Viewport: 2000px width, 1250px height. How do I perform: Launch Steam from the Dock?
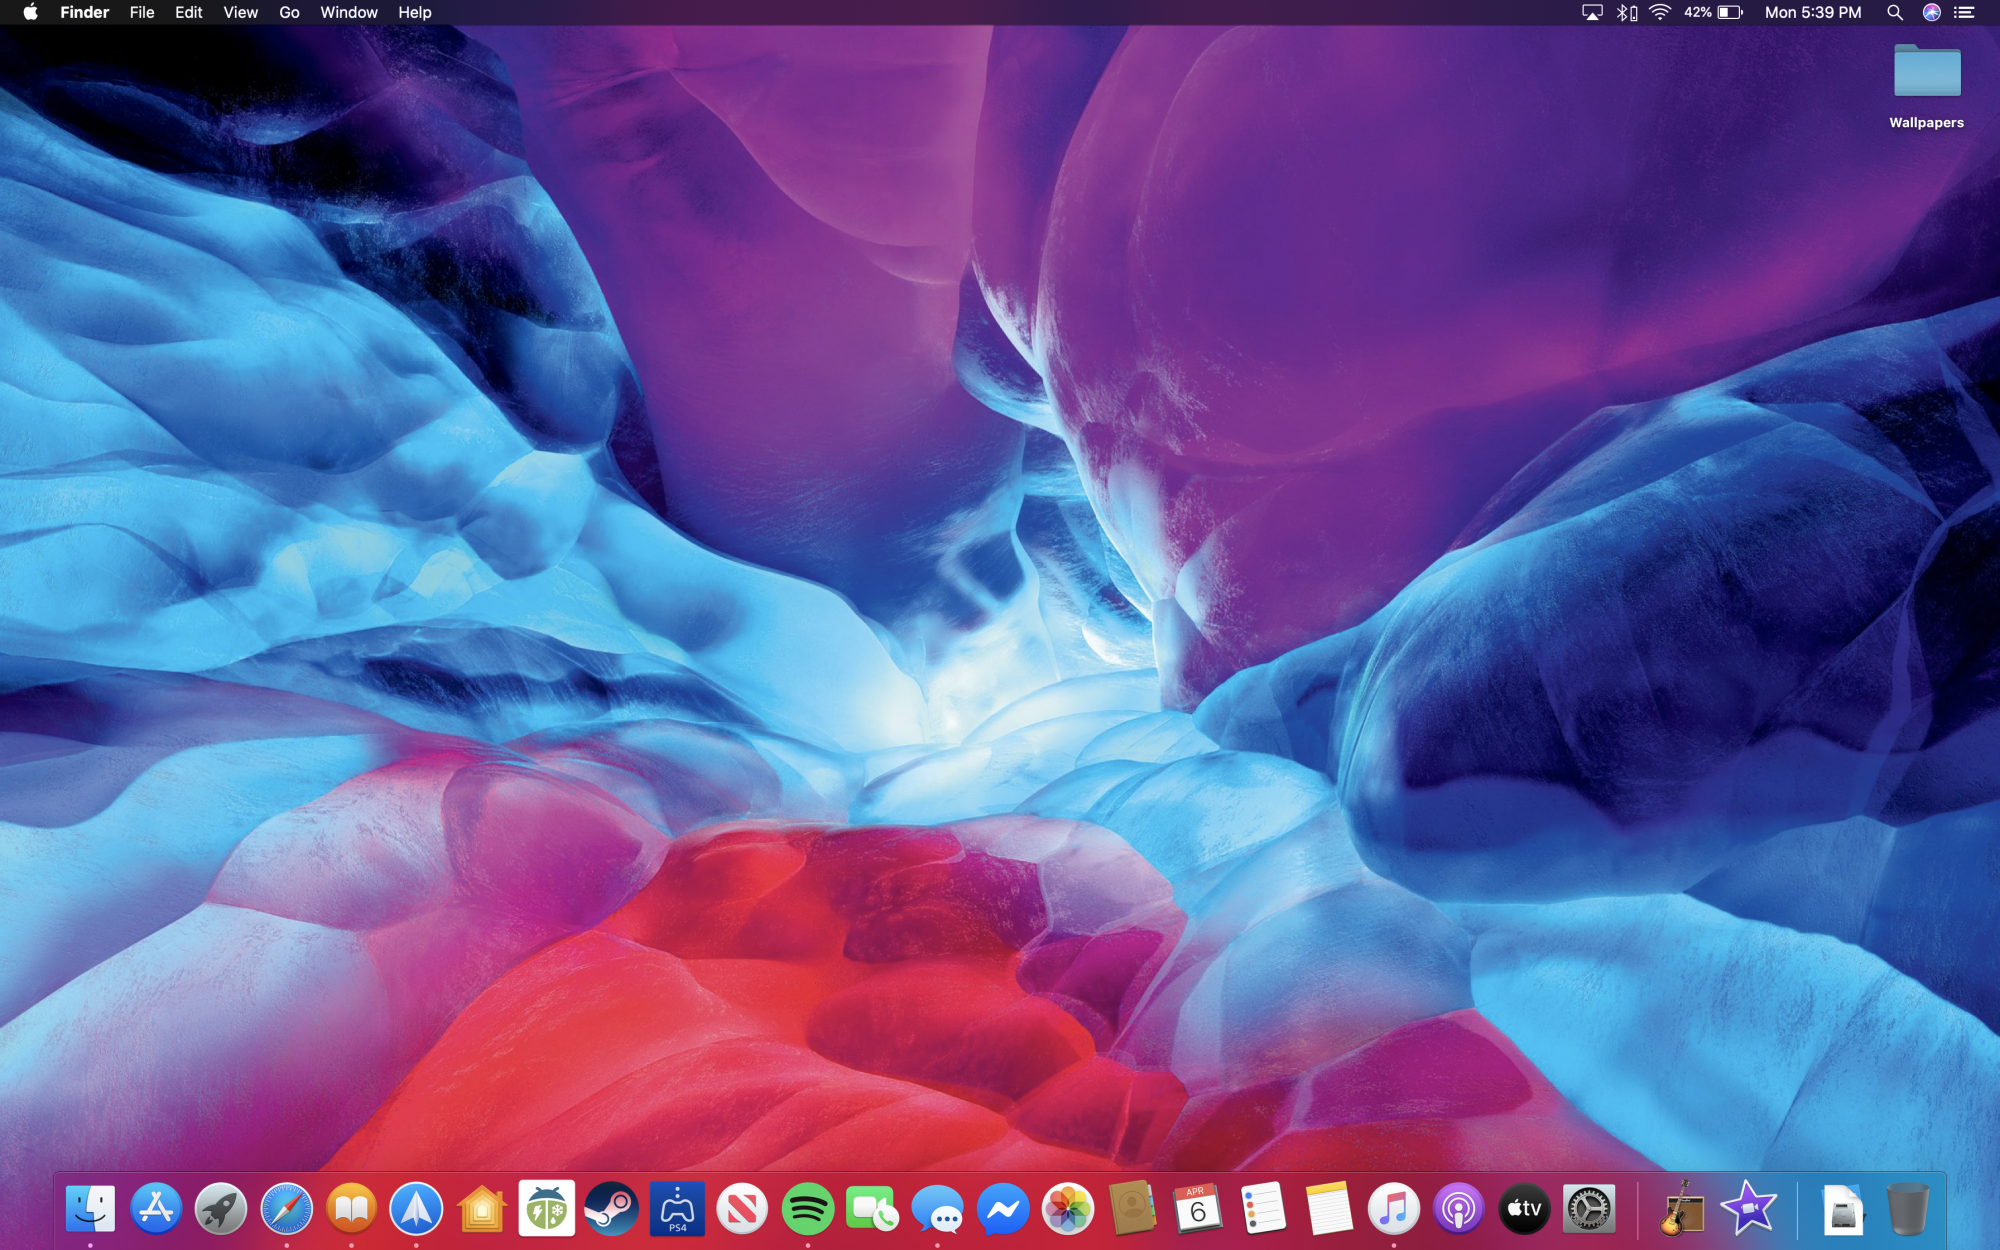click(611, 1208)
